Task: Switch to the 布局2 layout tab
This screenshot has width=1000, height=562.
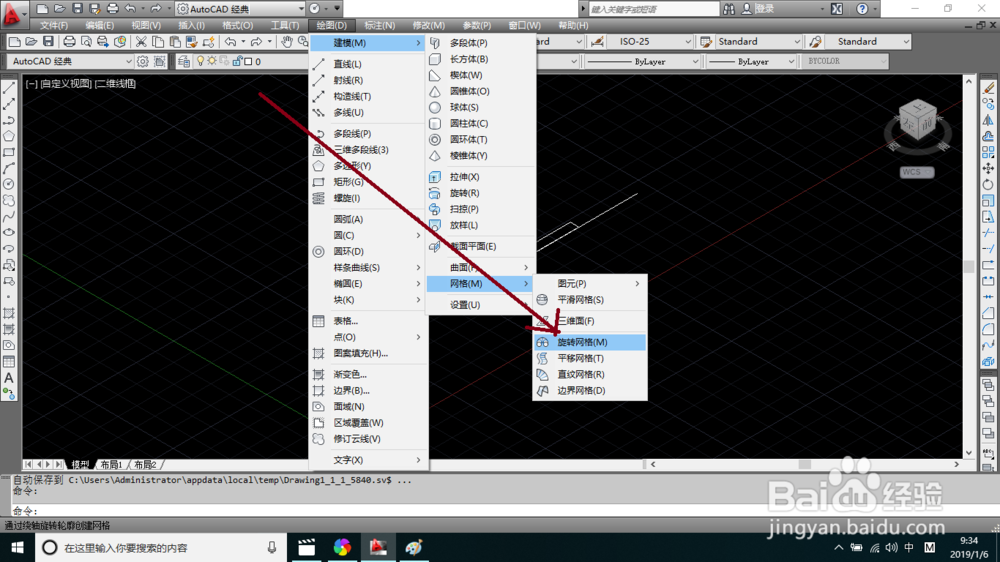Action: (145, 465)
